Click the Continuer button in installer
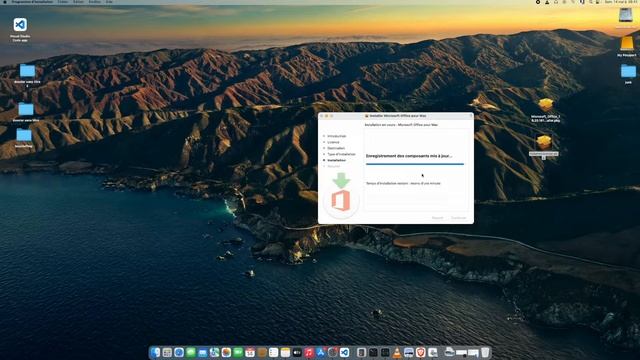Image resolution: width=640 pixels, height=360 pixels. coord(458,218)
